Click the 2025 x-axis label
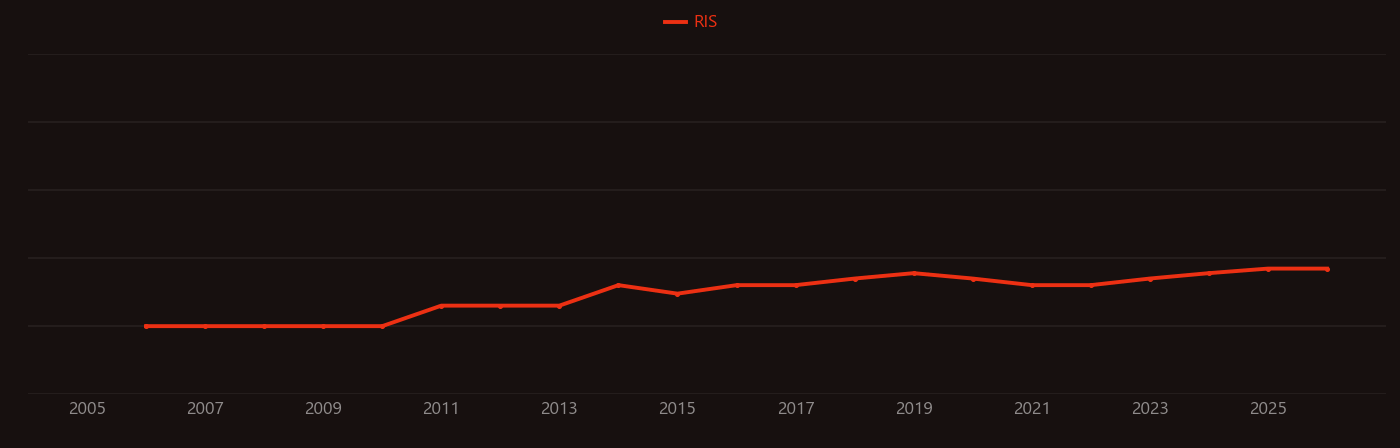The image size is (1400, 448). tap(1268, 409)
